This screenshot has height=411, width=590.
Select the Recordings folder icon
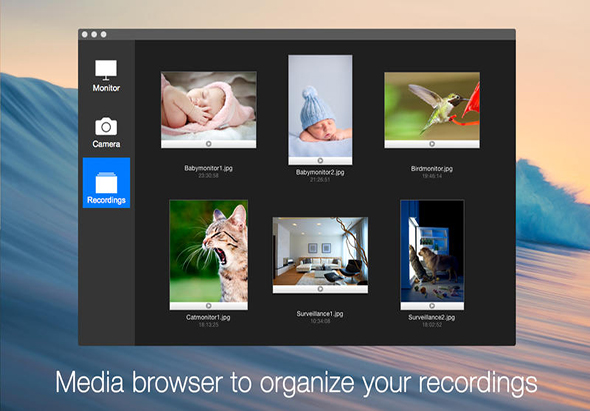click(x=106, y=183)
